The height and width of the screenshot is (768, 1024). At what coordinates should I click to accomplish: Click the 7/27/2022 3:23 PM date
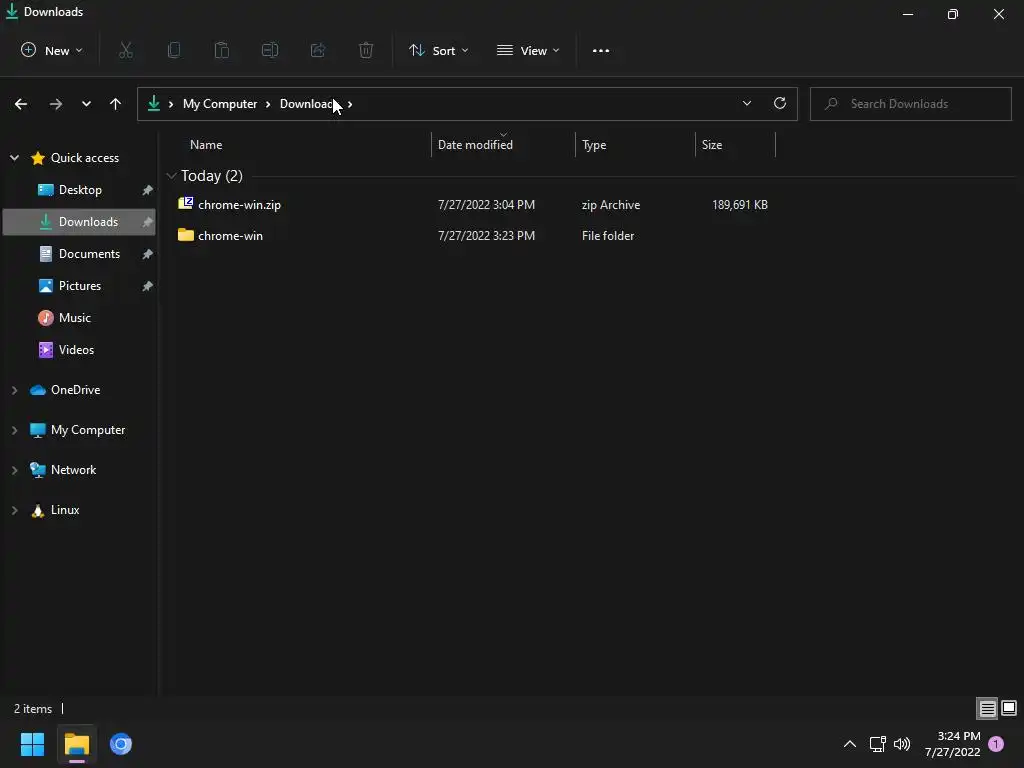pyautogui.click(x=486, y=236)
